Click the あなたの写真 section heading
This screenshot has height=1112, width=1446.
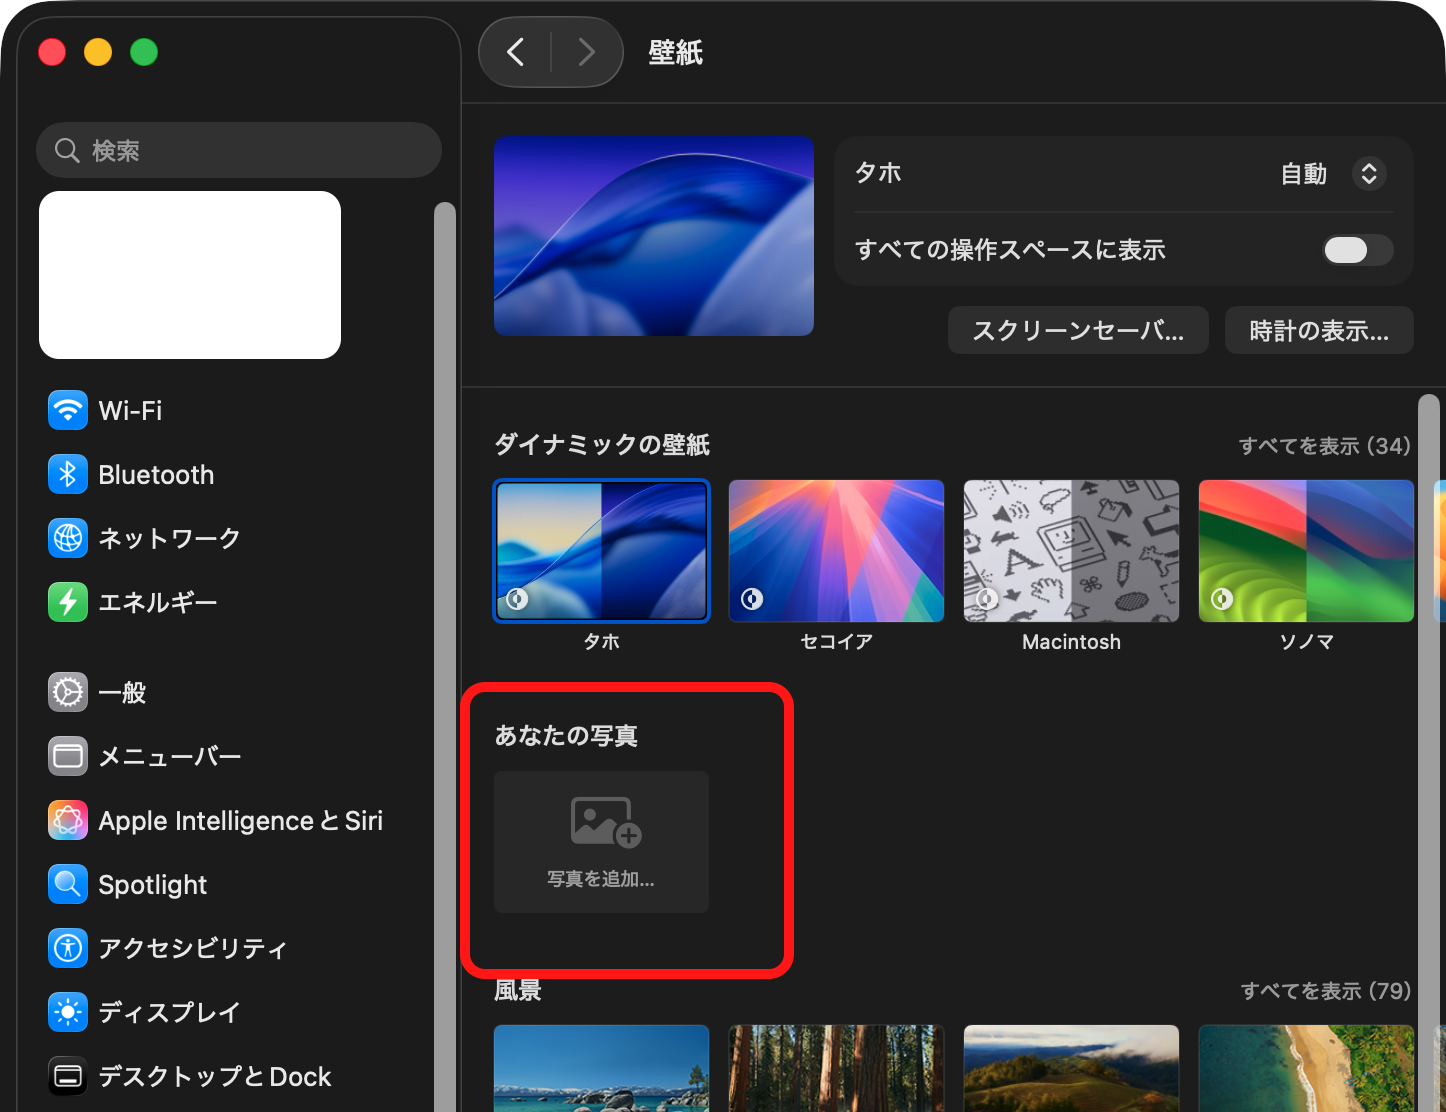coord(566,736)
